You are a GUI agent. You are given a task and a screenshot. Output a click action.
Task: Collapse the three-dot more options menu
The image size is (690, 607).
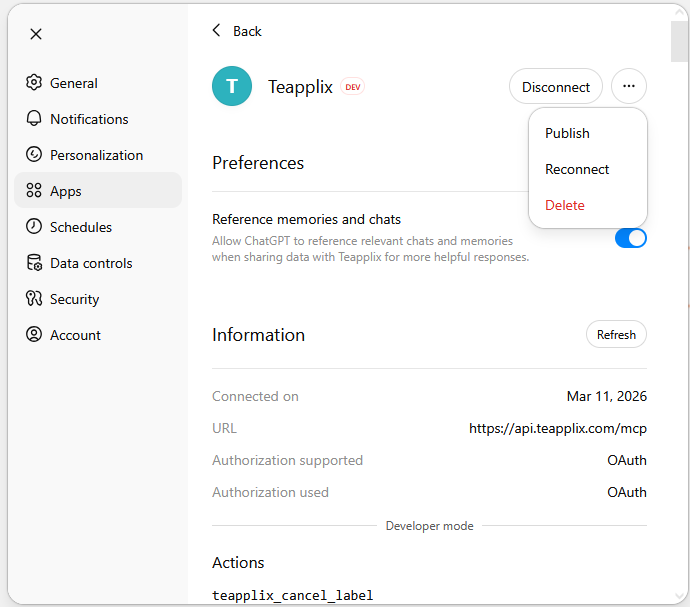pos(628,87)
